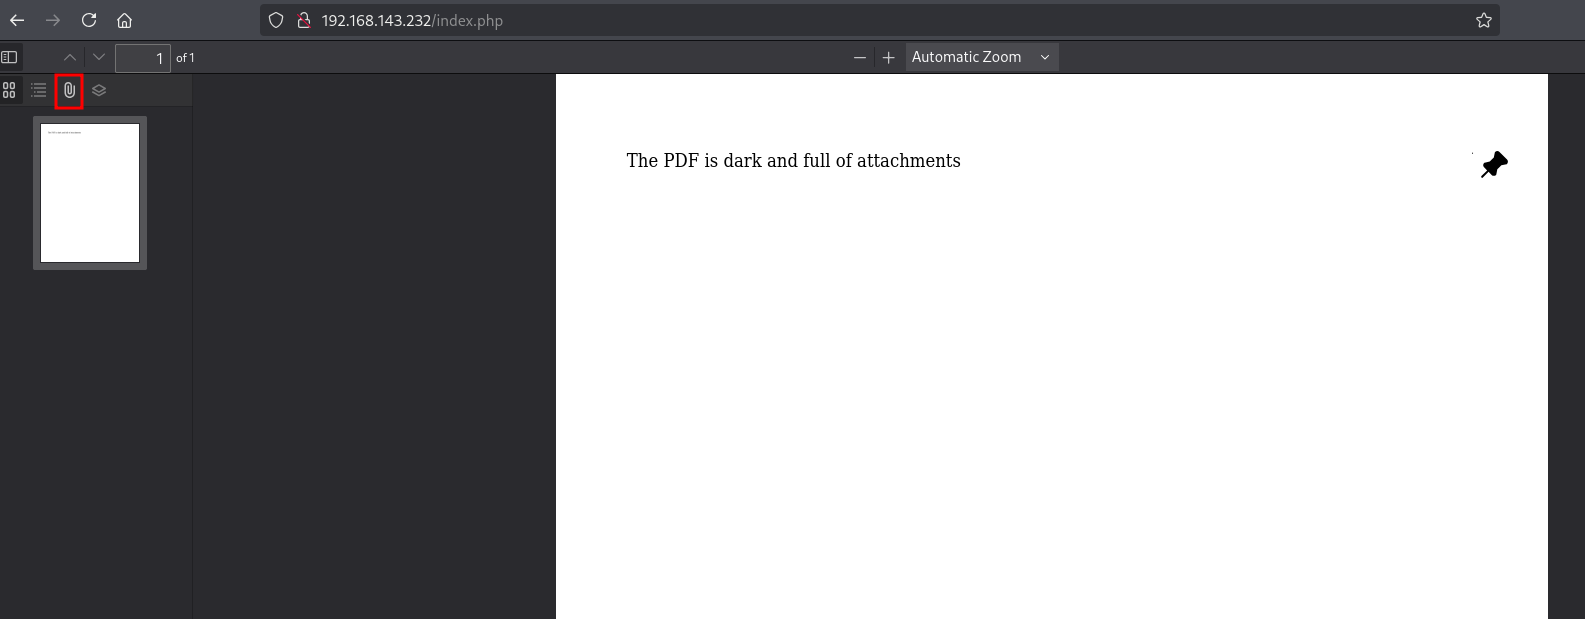Open the shield tracking protection icon
1585x619 pixels.
[277, 20]
